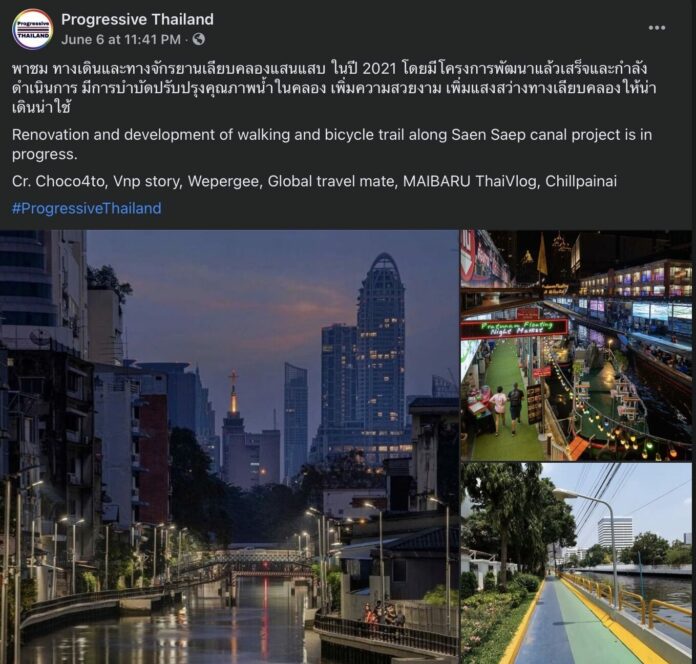The height and width of the screenshot is (664, 696).
Task: Click the public globe audience icon
Action: [199, 40]
